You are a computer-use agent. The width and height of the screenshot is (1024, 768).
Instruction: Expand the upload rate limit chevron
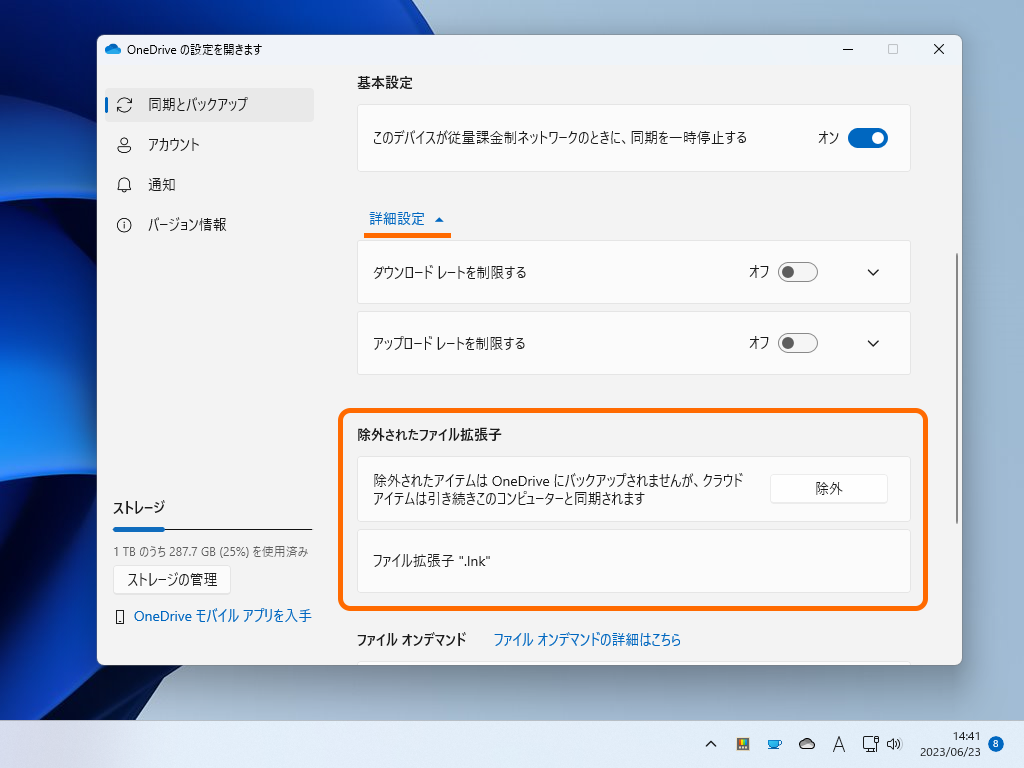(872, 343)
